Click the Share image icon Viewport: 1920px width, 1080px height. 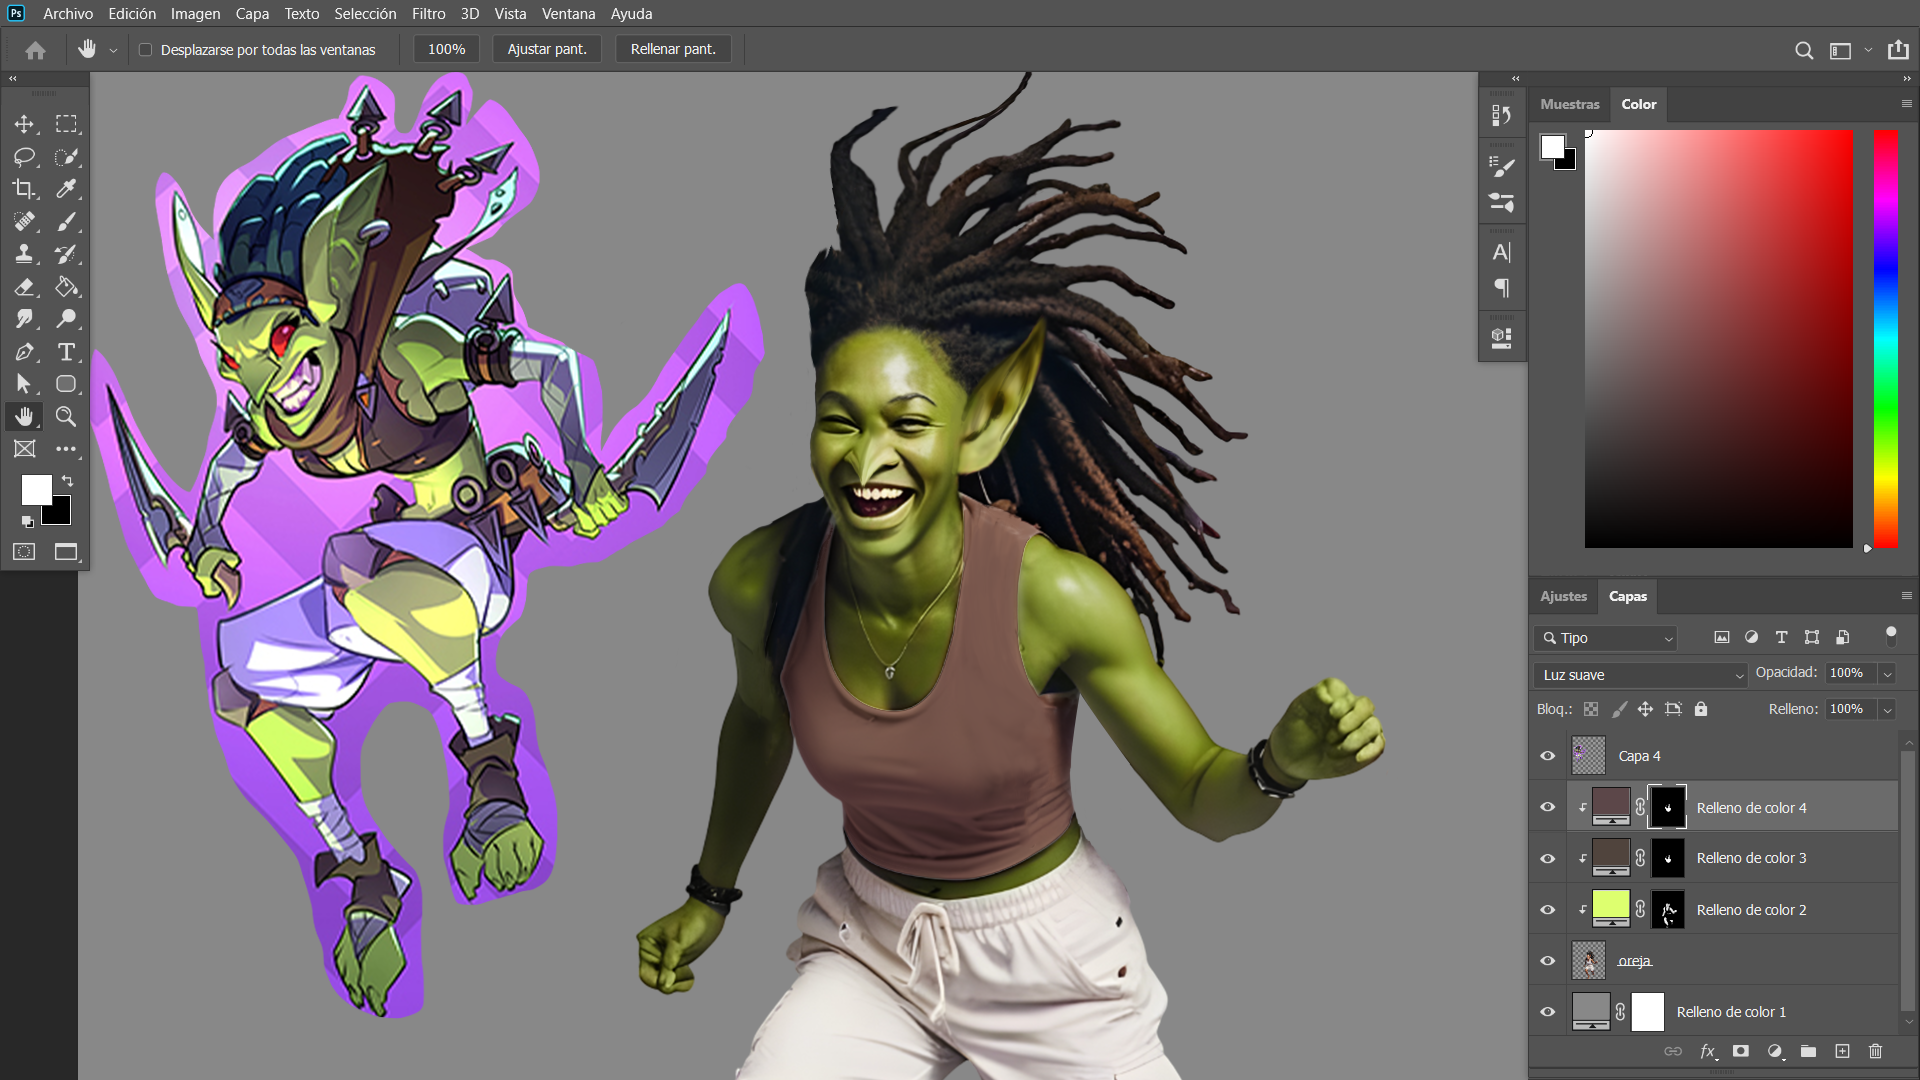coord(1898,50)
